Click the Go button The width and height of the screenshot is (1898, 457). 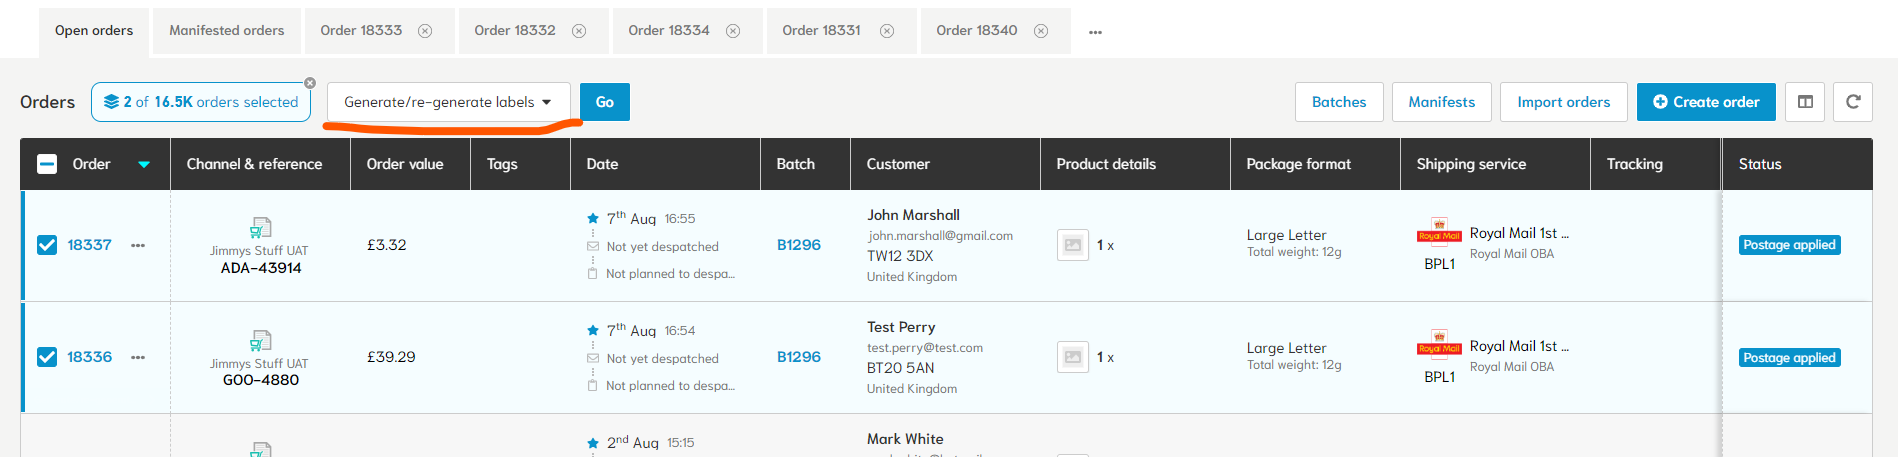(605, 102)
